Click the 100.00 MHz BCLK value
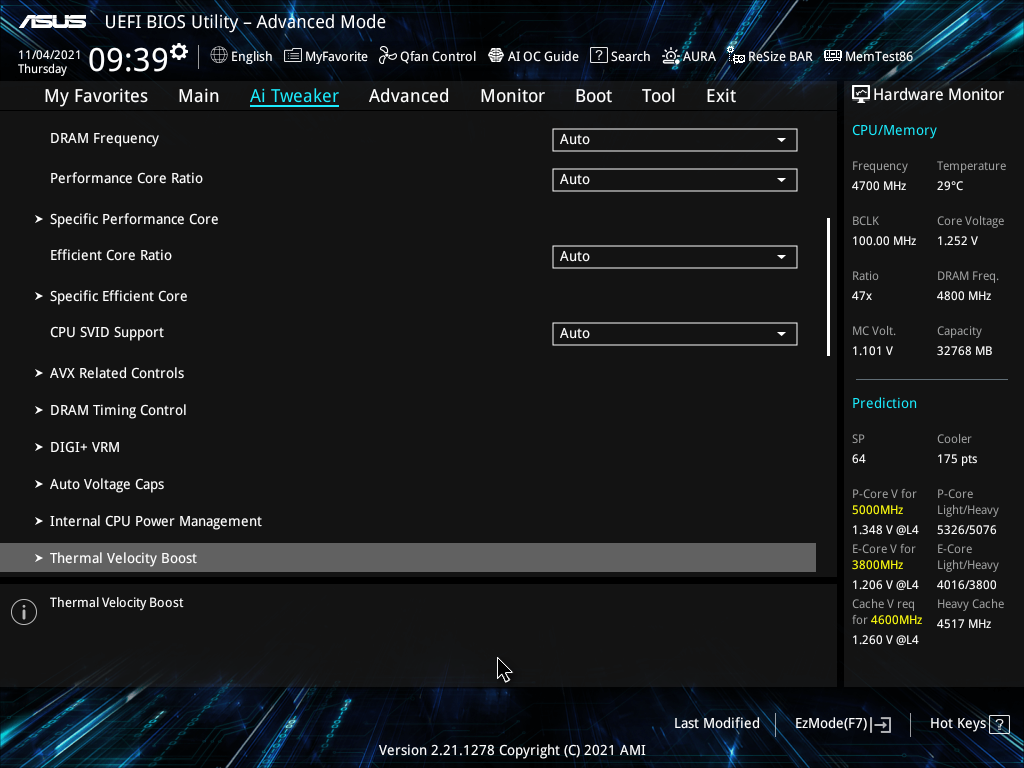This screenshot has width=1024, height=768. point(884,241)
